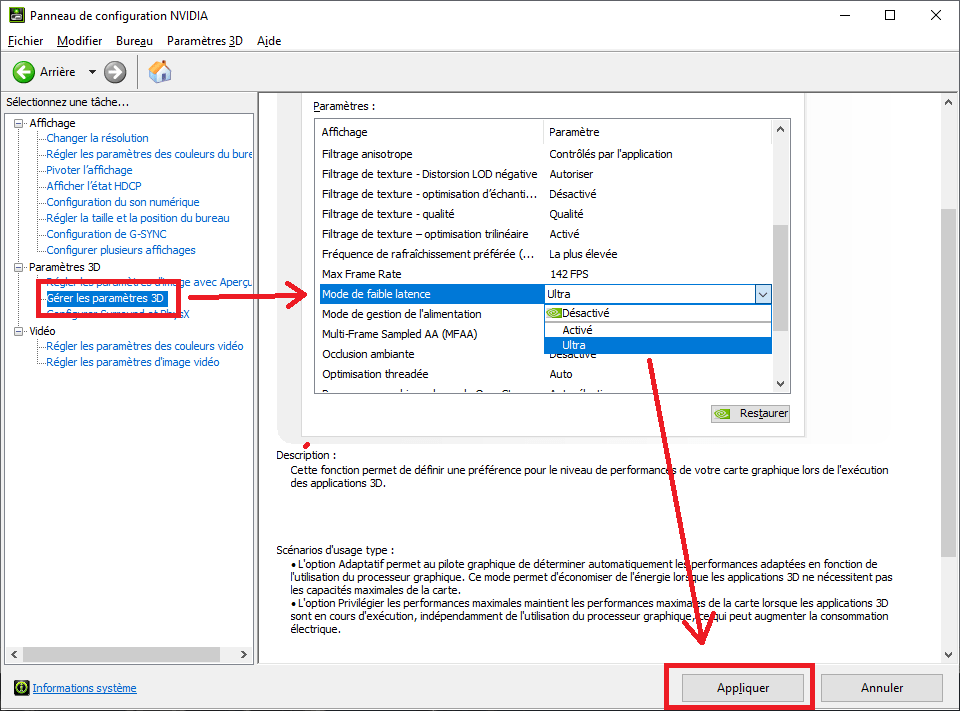Click the task tree horizontal scrollbar right arrow
Viewport: 960px width, 711px height.
(x=244, y=655)
